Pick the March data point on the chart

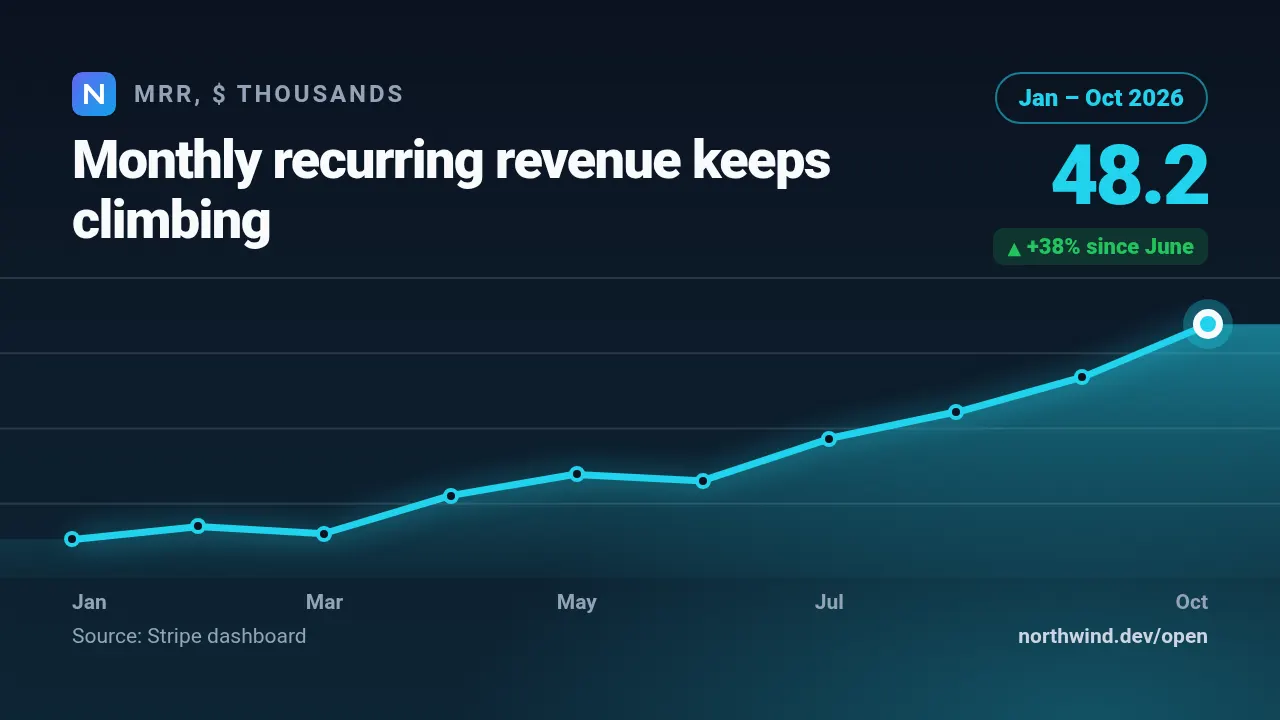coord(324,534)
